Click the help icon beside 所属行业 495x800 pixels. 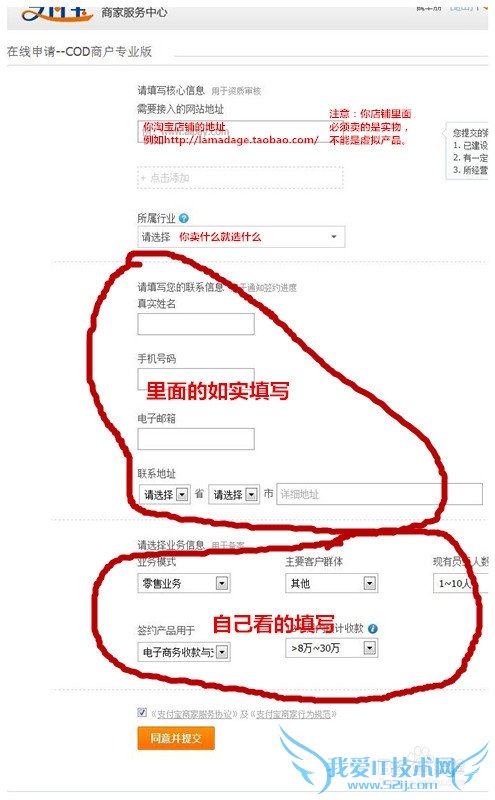[x=184, y=218]
